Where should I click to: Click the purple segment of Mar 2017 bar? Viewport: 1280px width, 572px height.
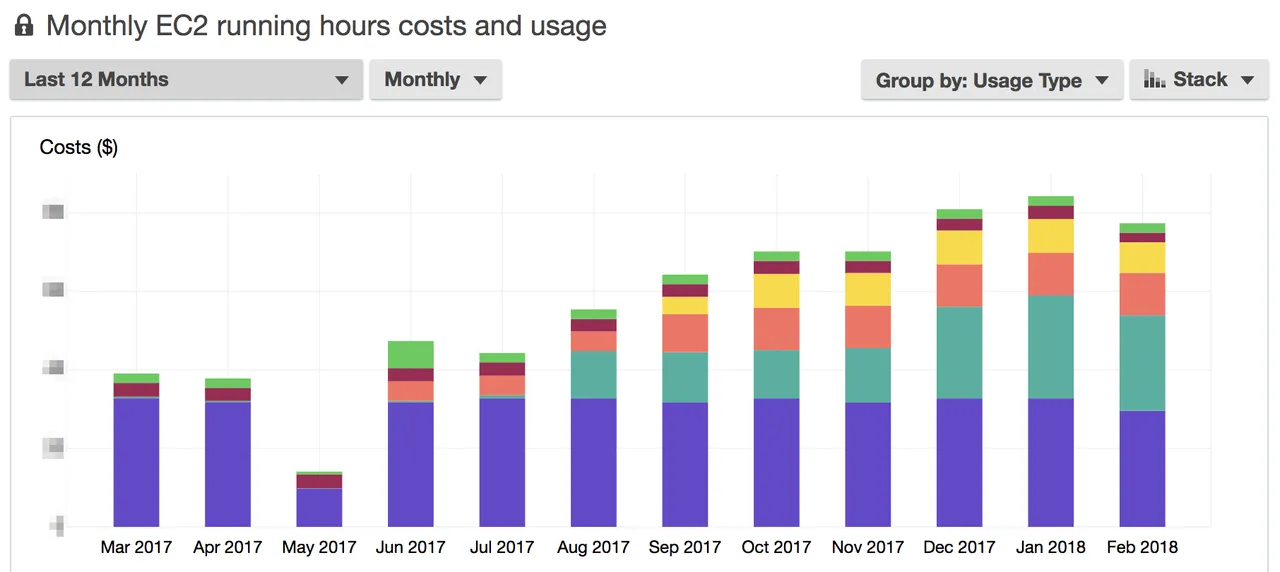coord(136,462)
